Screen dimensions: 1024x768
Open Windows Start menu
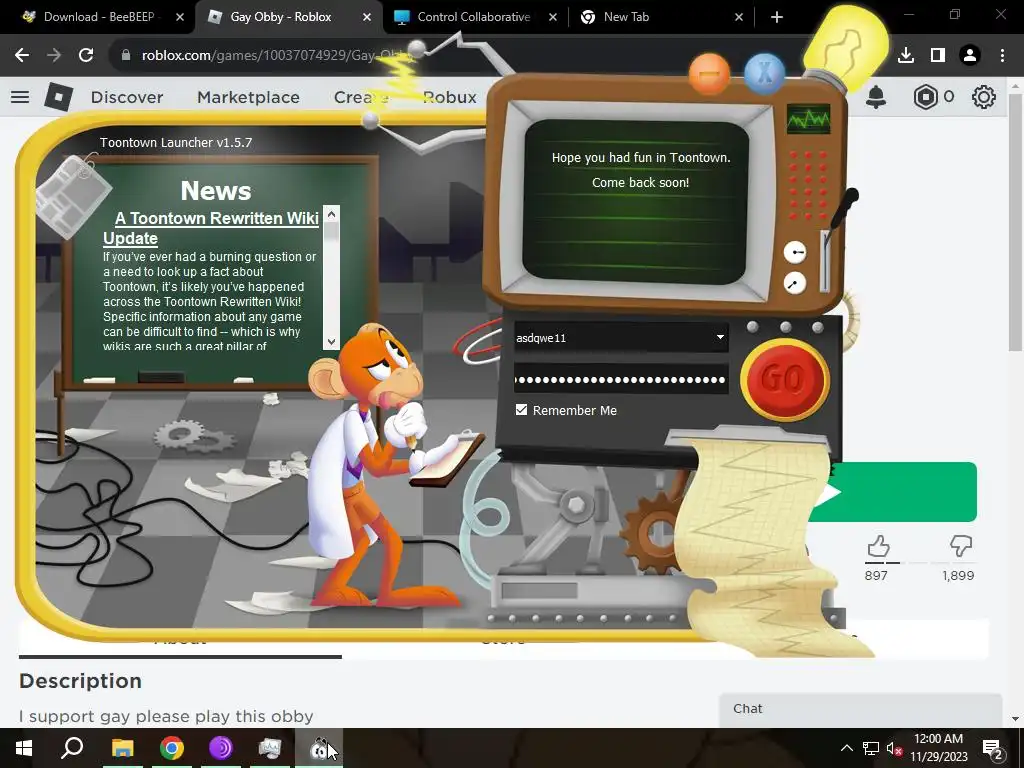click(24, 748)
